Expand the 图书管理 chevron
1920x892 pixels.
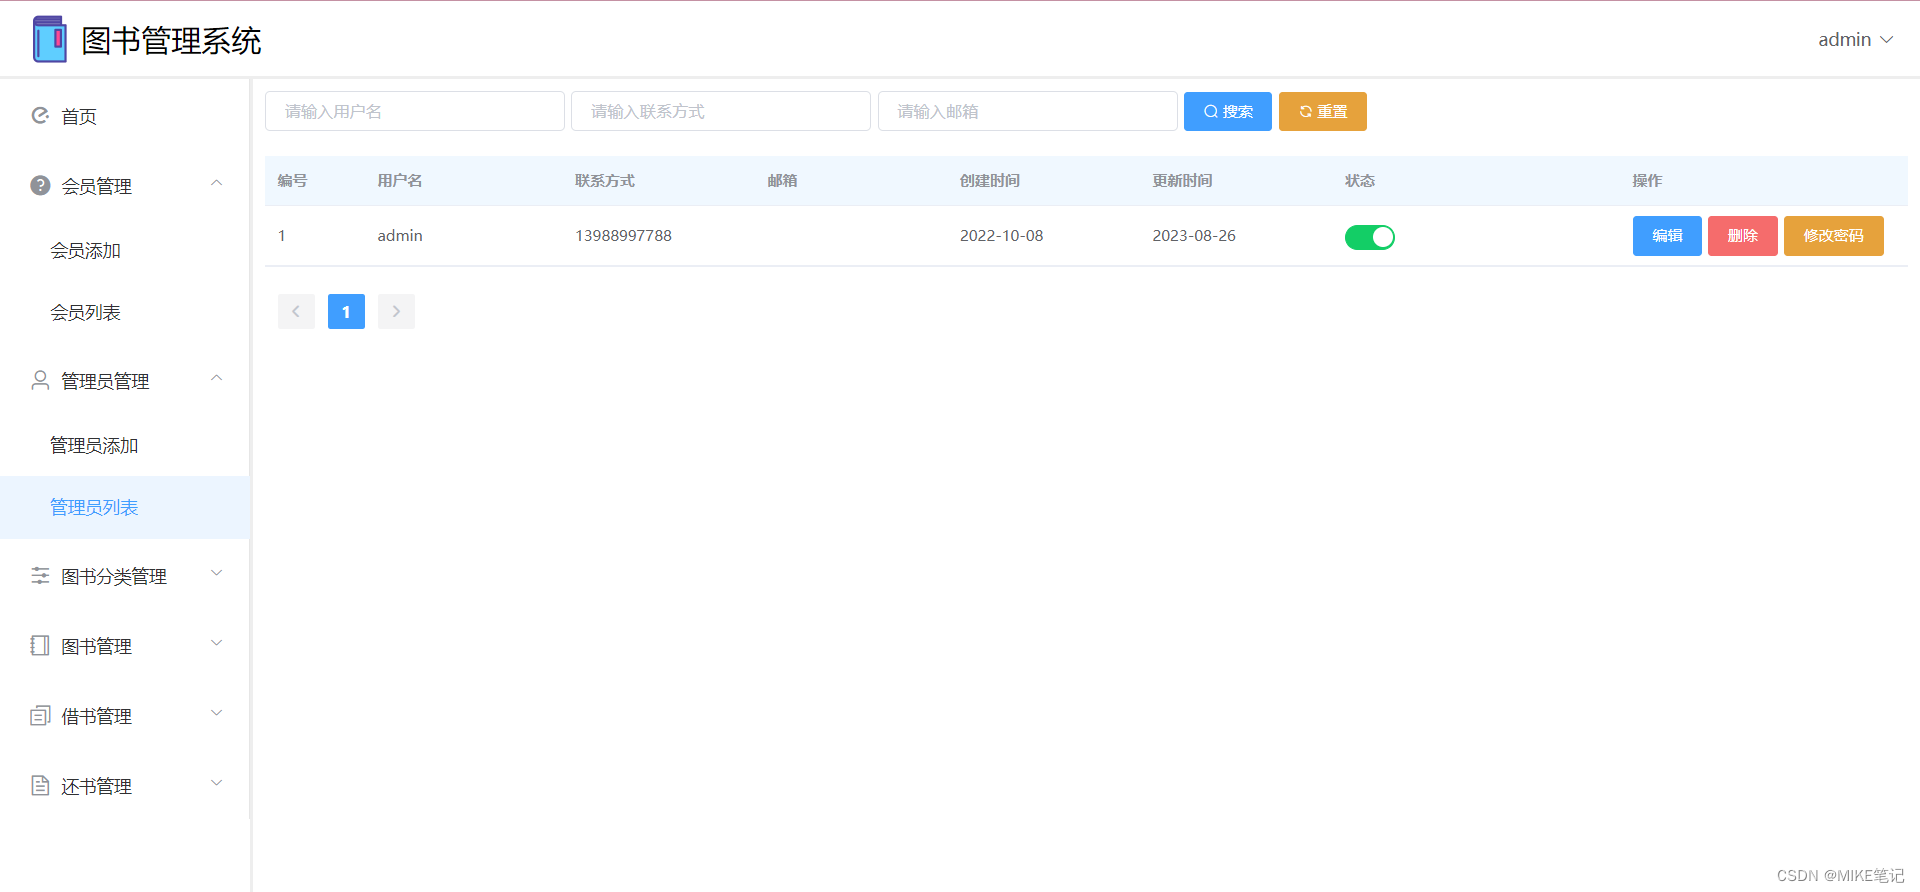pyautogui.click(x=216, y=643)
